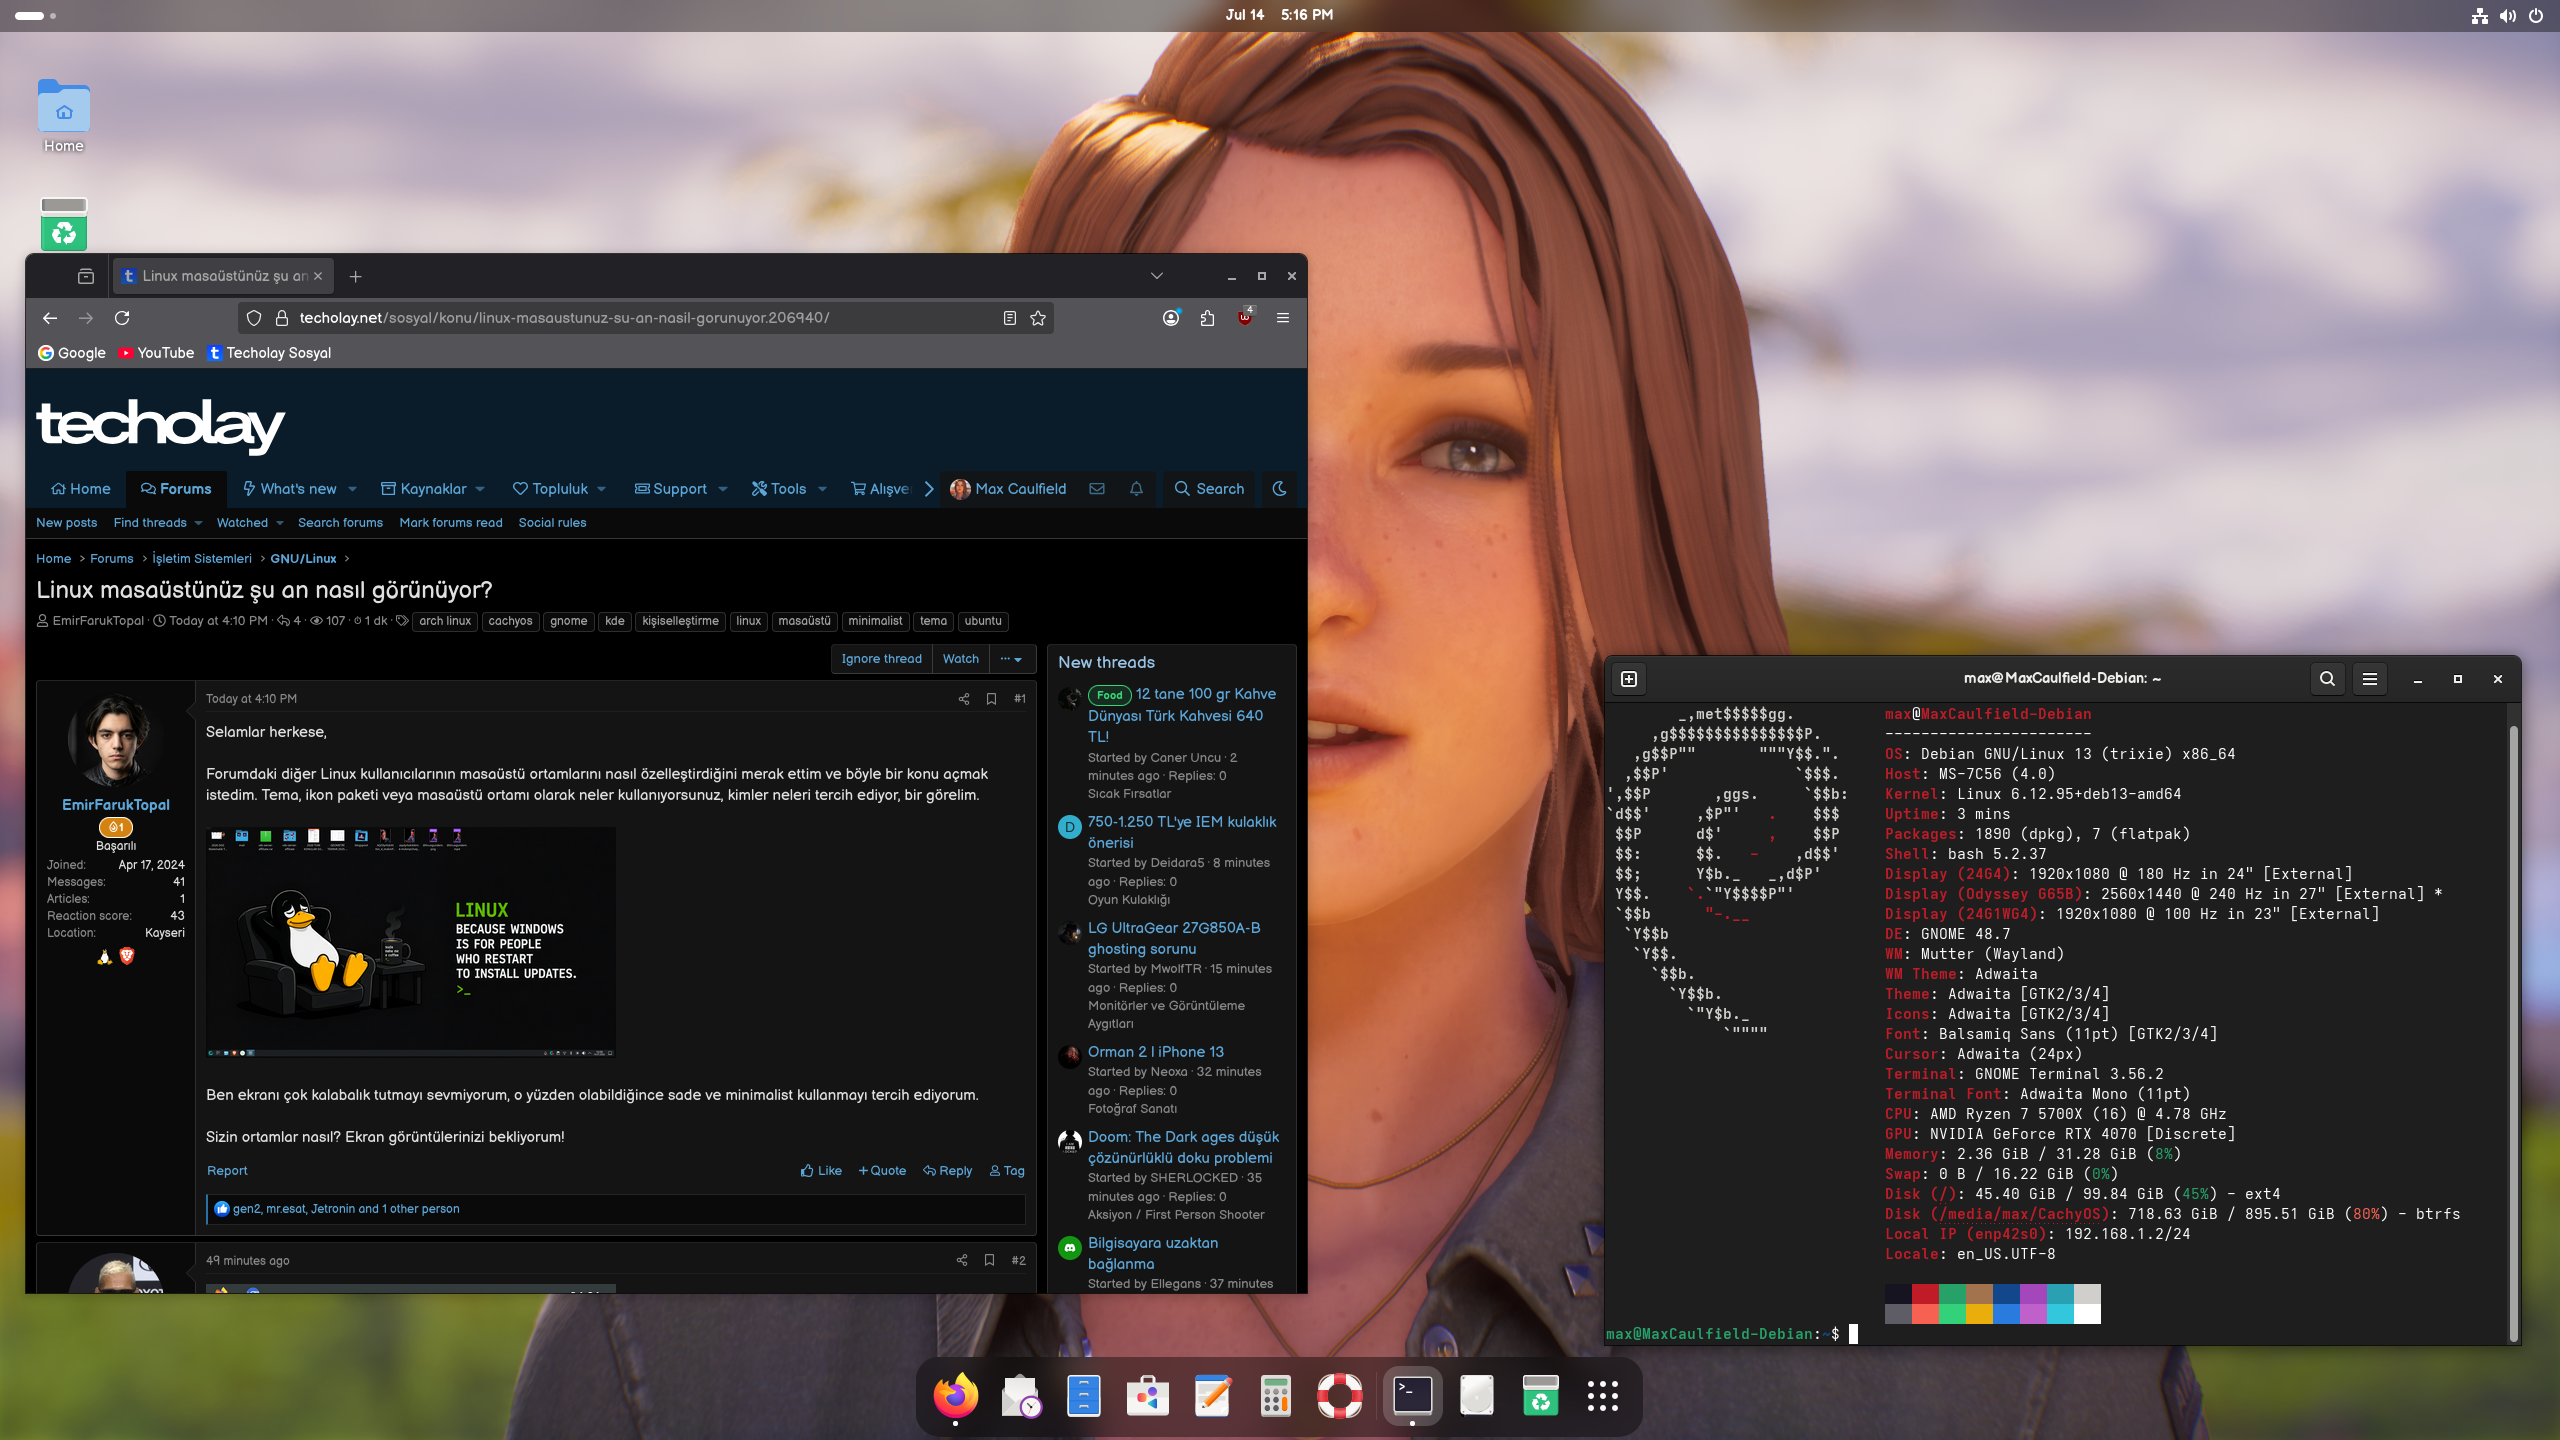This screenshot has width=2560, height=1440.
Task: Click the terminal window search icon
Action: [2327, 679]
